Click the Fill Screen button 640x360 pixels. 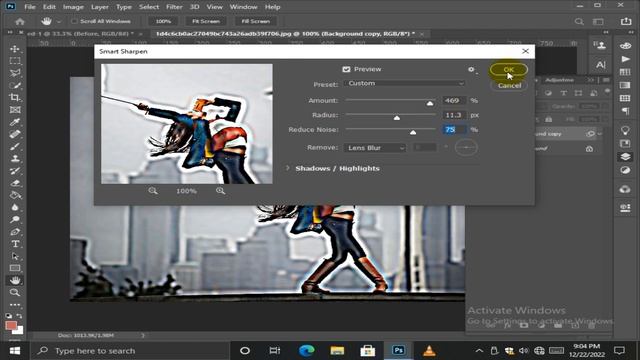(x=256, y=21)
